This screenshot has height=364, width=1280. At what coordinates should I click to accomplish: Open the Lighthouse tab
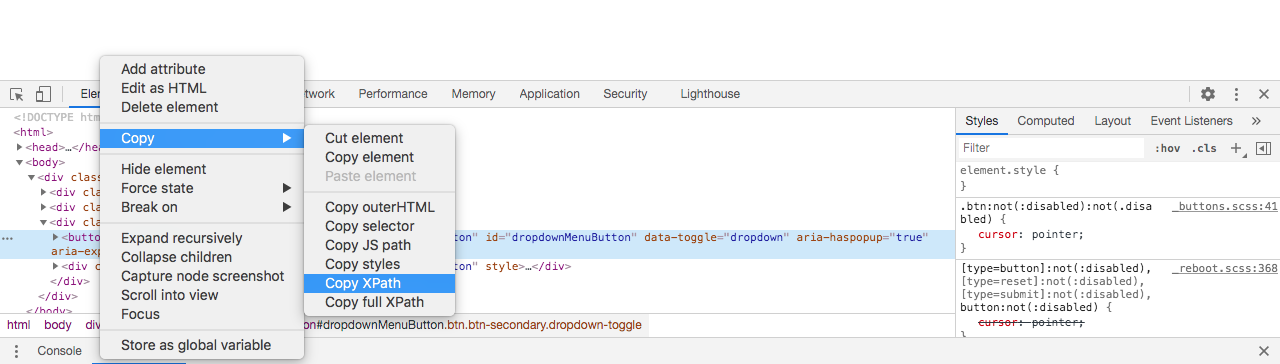coord(710,94)
